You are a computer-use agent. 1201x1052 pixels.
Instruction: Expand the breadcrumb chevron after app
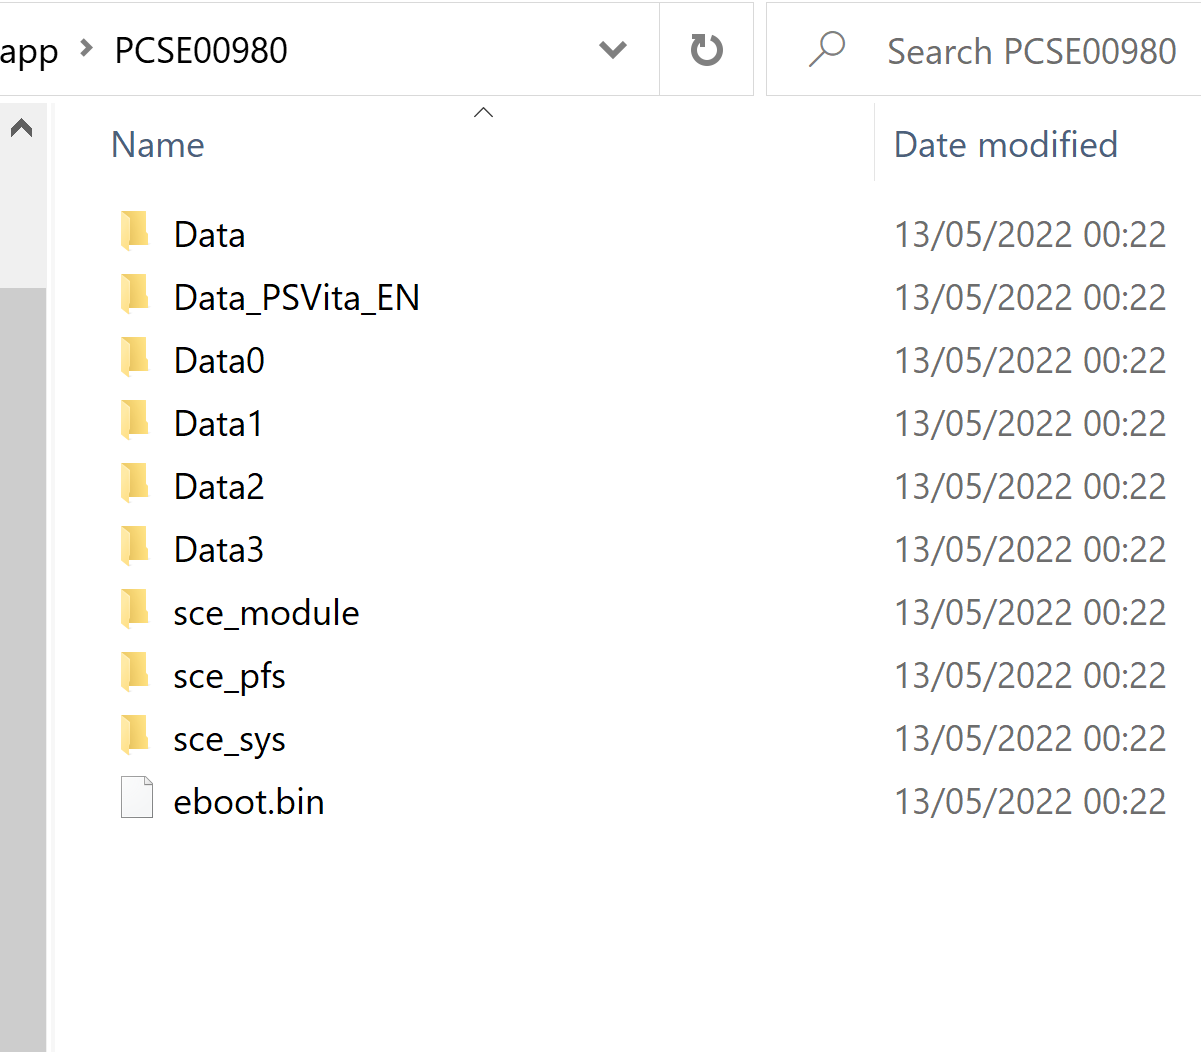[87, 48]
